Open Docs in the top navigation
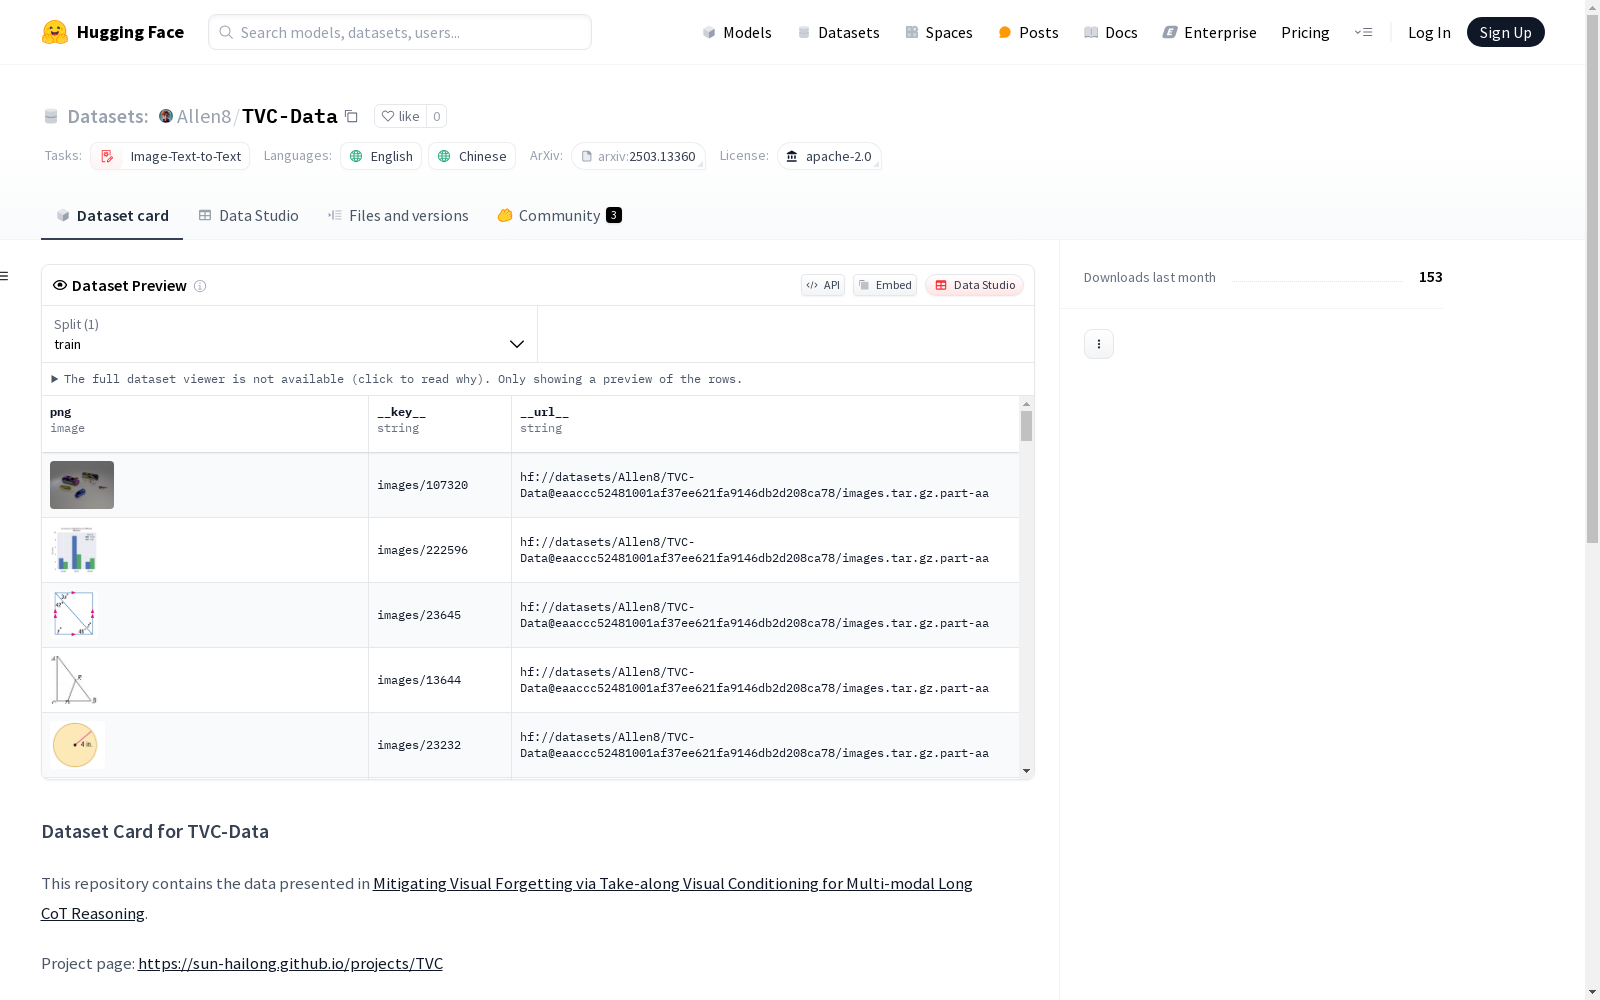This screenshot has width=1600, height=1000. (x=1111, y=32)
